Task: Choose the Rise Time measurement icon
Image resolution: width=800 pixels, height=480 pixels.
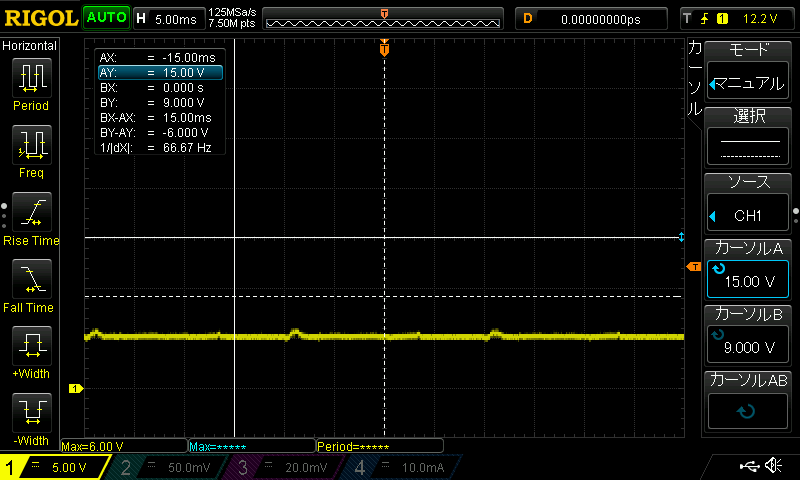Action: coord(30,218)
